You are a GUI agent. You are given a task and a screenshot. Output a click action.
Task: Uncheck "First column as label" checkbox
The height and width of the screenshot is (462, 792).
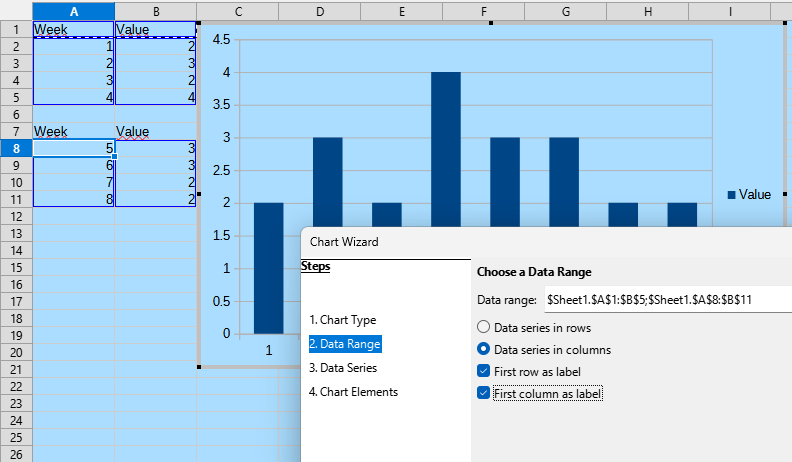point(485,394)
